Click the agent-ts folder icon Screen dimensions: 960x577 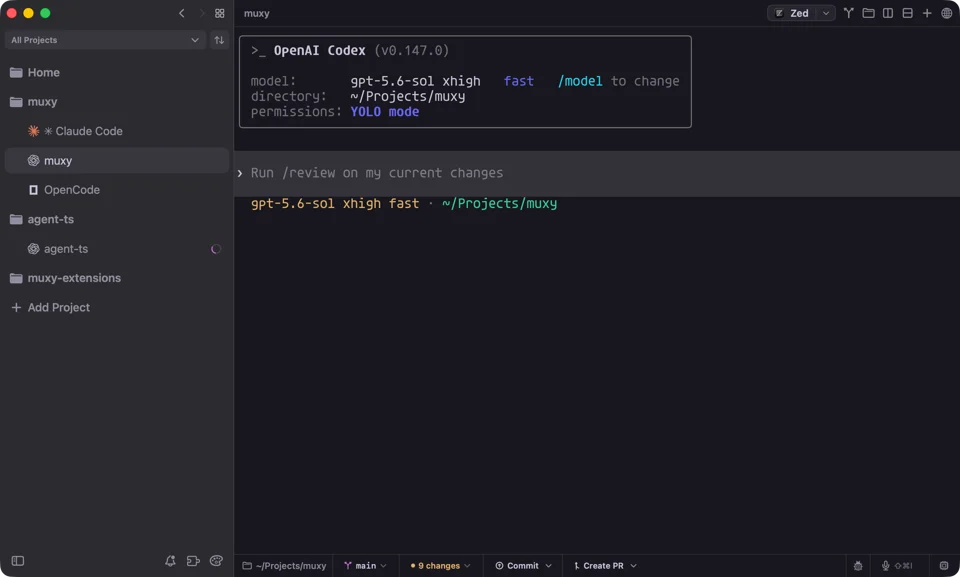[17, 219]
